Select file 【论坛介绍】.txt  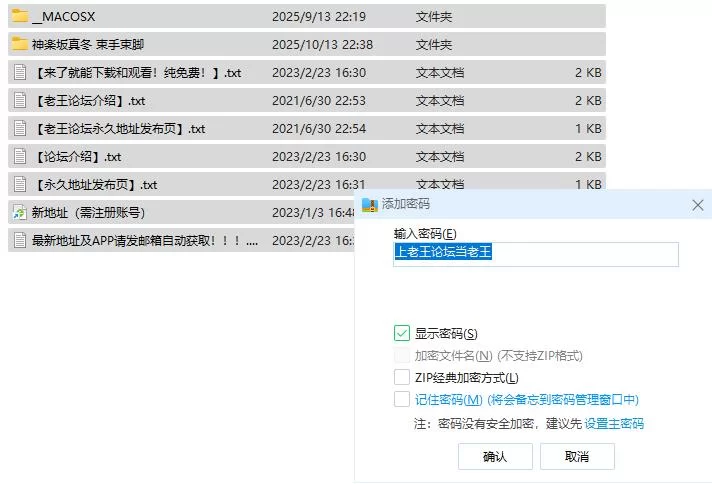pyautogui.click(x=77, y=157)
